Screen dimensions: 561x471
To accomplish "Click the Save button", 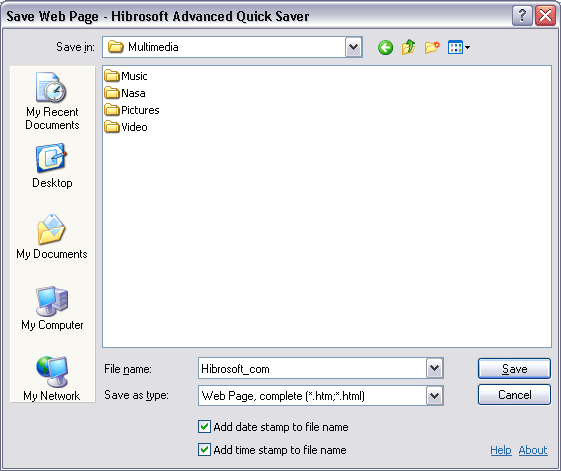I will coord(514,368).
